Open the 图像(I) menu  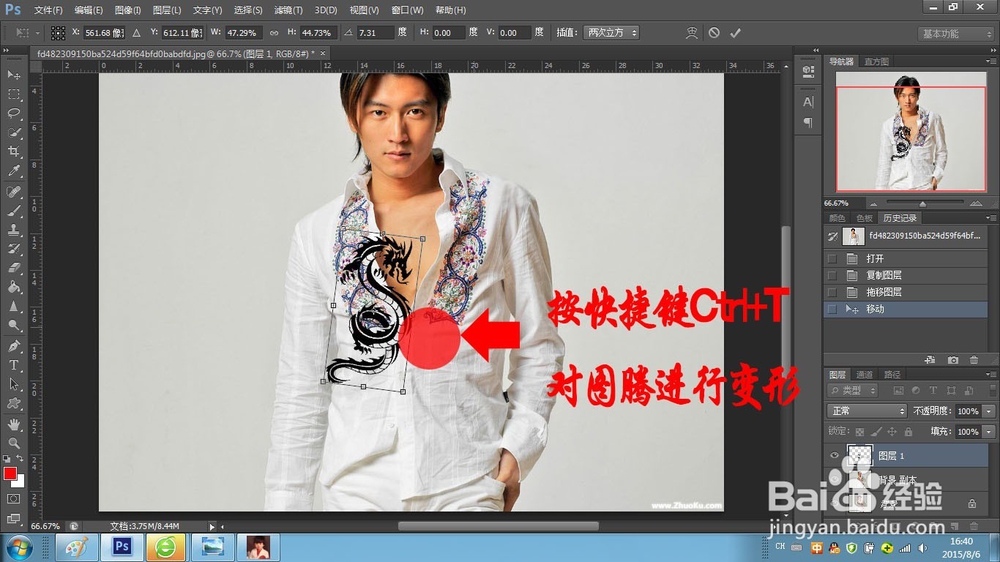pos(128,10)
